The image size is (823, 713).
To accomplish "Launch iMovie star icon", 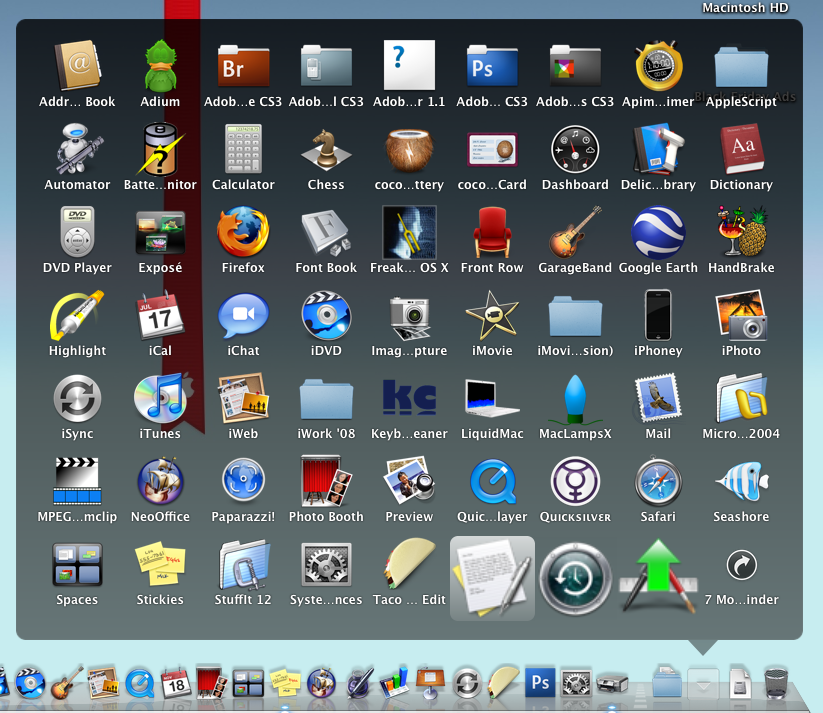I will tap(492, 314).
